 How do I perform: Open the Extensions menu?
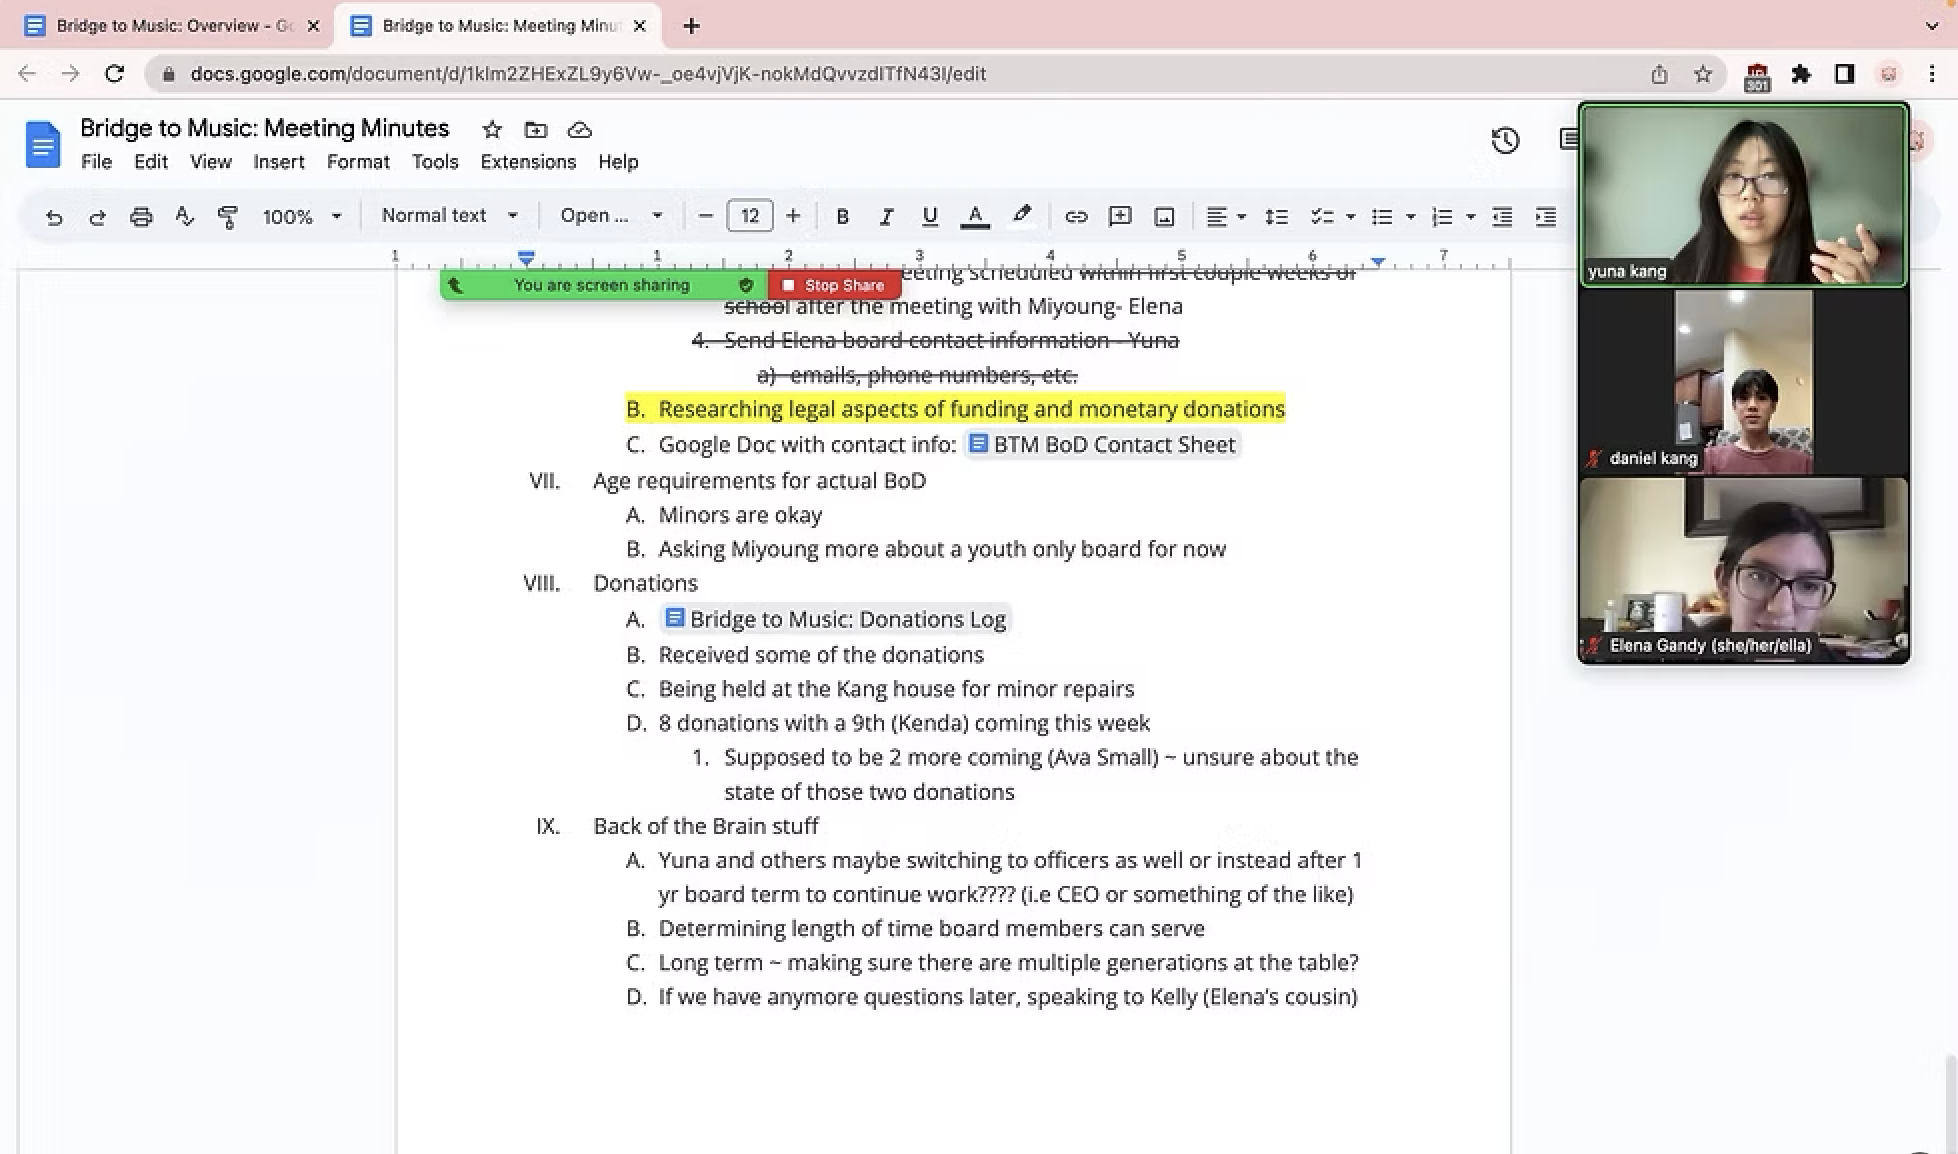(x=528, y=162)
